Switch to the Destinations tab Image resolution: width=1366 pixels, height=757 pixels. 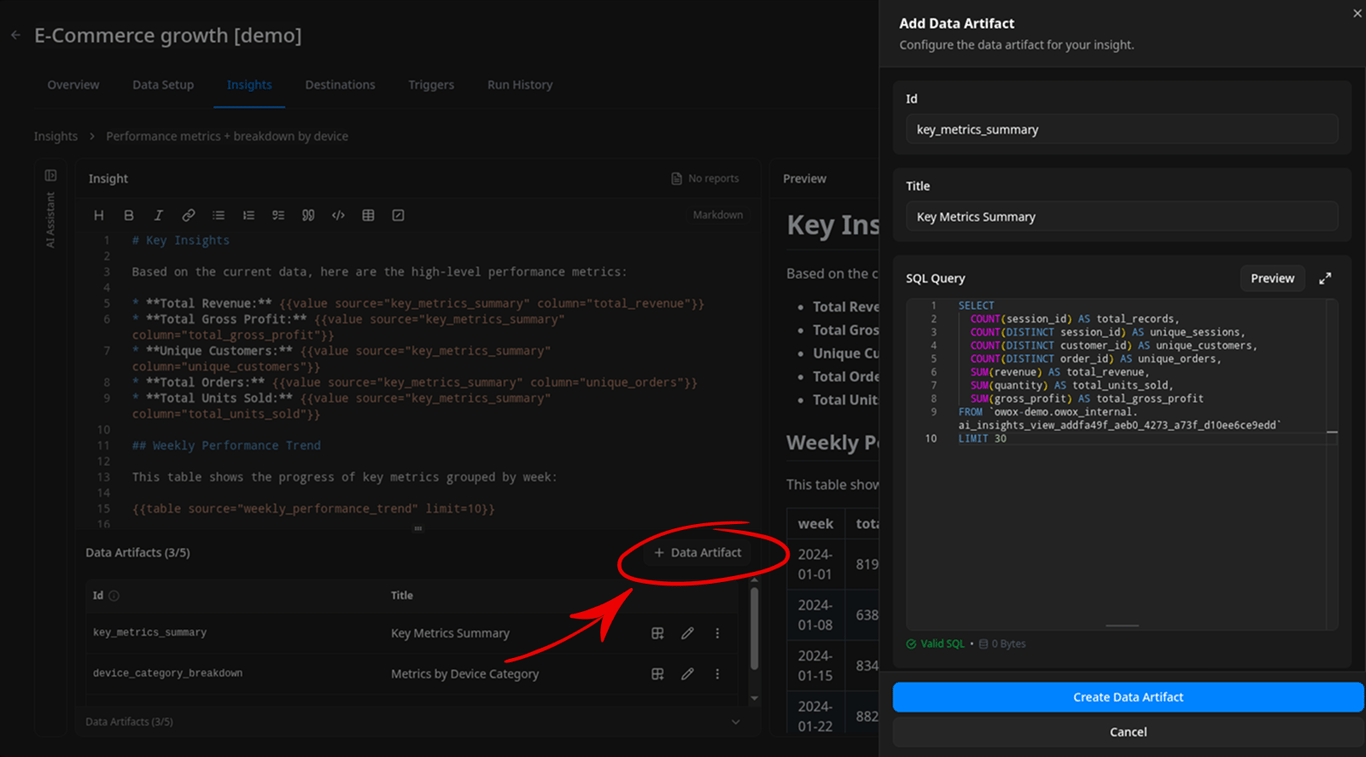pyautogui.click(x=340, y=85)
